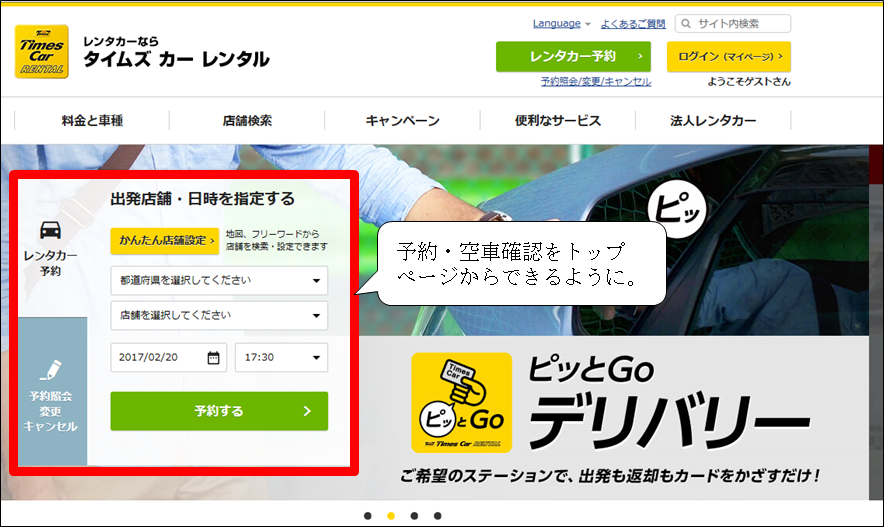Click the ピッとGo yellow card logo
This screenshot has width=884, height=527.
(461, 402)
